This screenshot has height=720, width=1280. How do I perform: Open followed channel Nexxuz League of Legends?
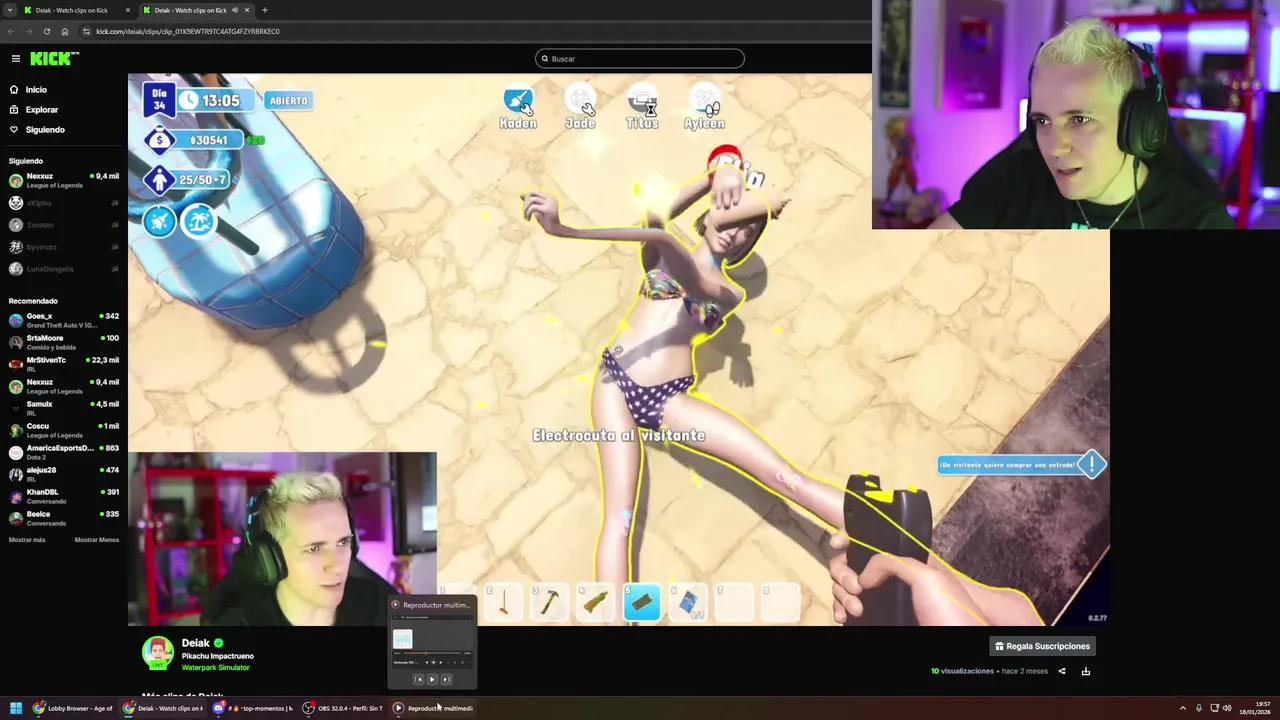coord(62,180)
